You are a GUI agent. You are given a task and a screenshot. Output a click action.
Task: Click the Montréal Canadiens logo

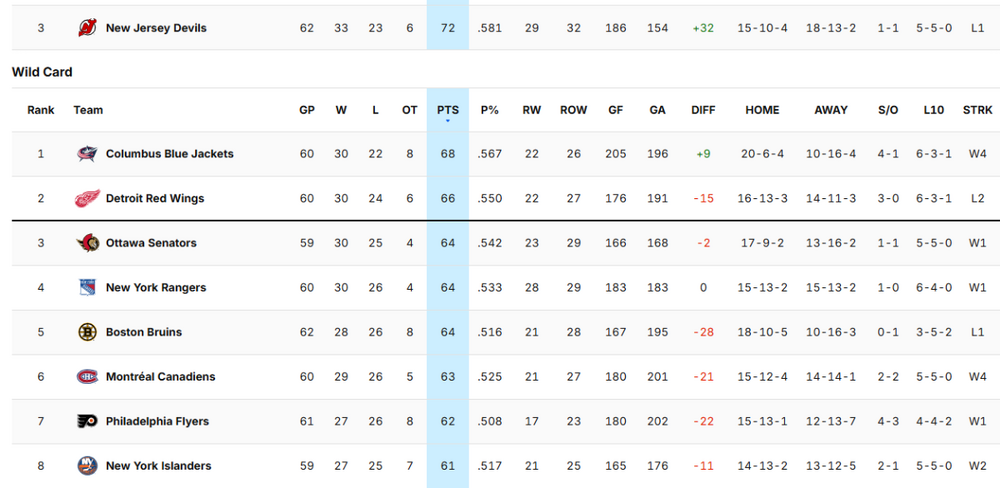88,377
